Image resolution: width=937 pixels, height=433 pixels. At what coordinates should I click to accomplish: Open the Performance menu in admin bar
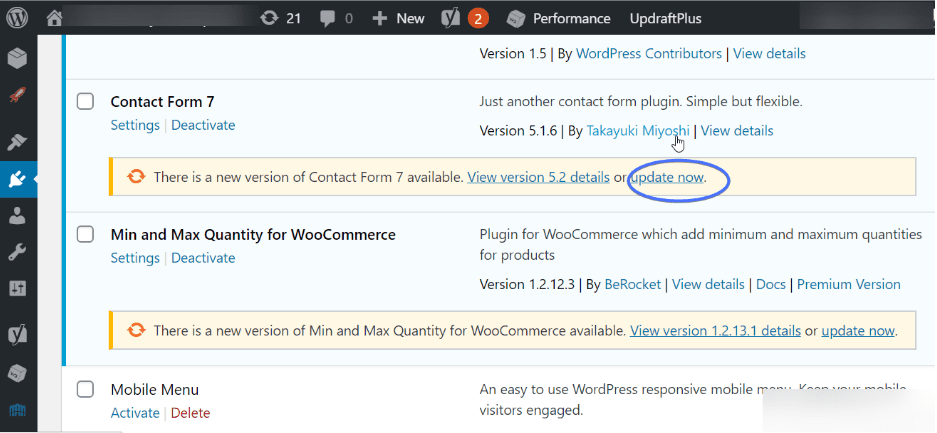[572, 19]
